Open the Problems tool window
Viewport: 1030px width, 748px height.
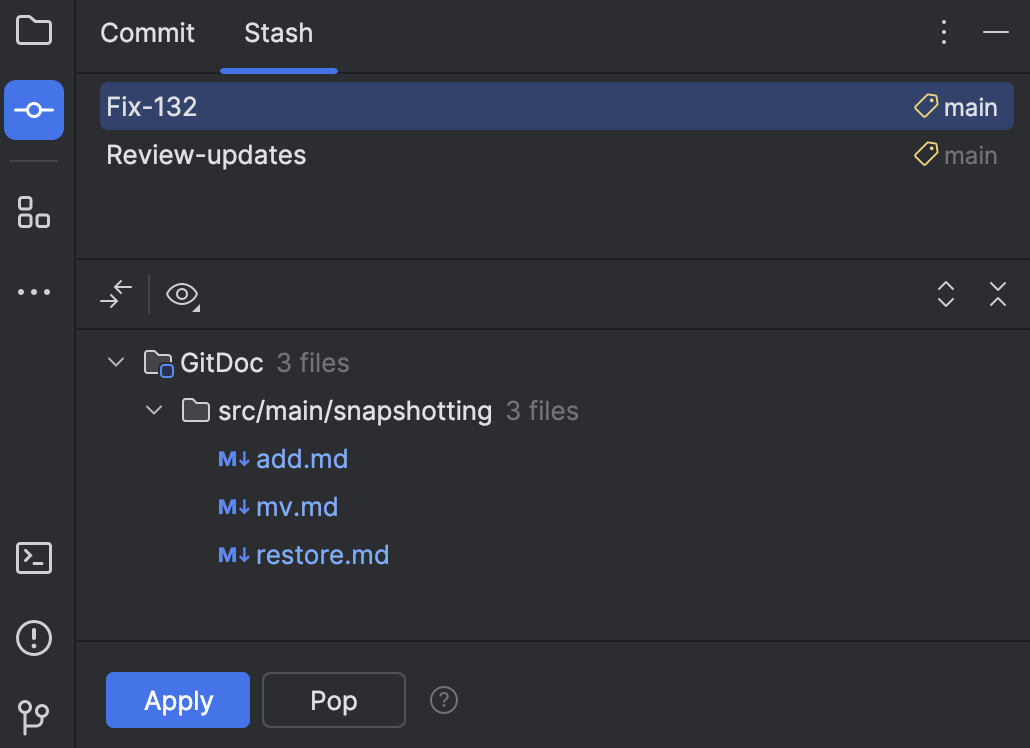click(34, 638)
